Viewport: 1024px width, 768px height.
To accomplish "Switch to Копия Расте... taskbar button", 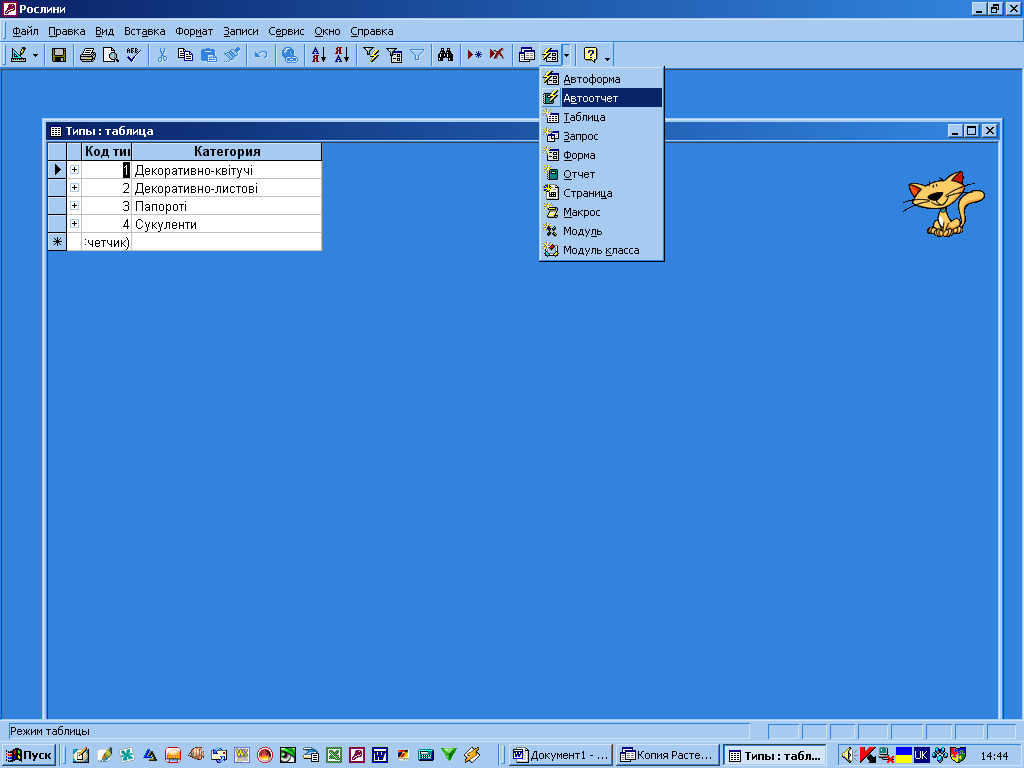I will 667,755.
